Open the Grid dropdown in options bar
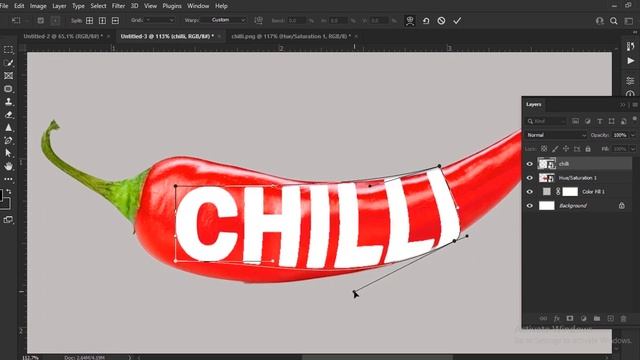This screenshot has height=360, width=640. coord(160,20)
